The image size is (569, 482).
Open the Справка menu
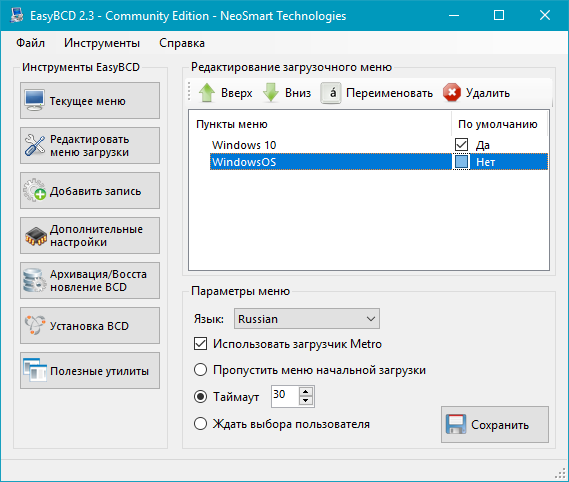[182, 43]
